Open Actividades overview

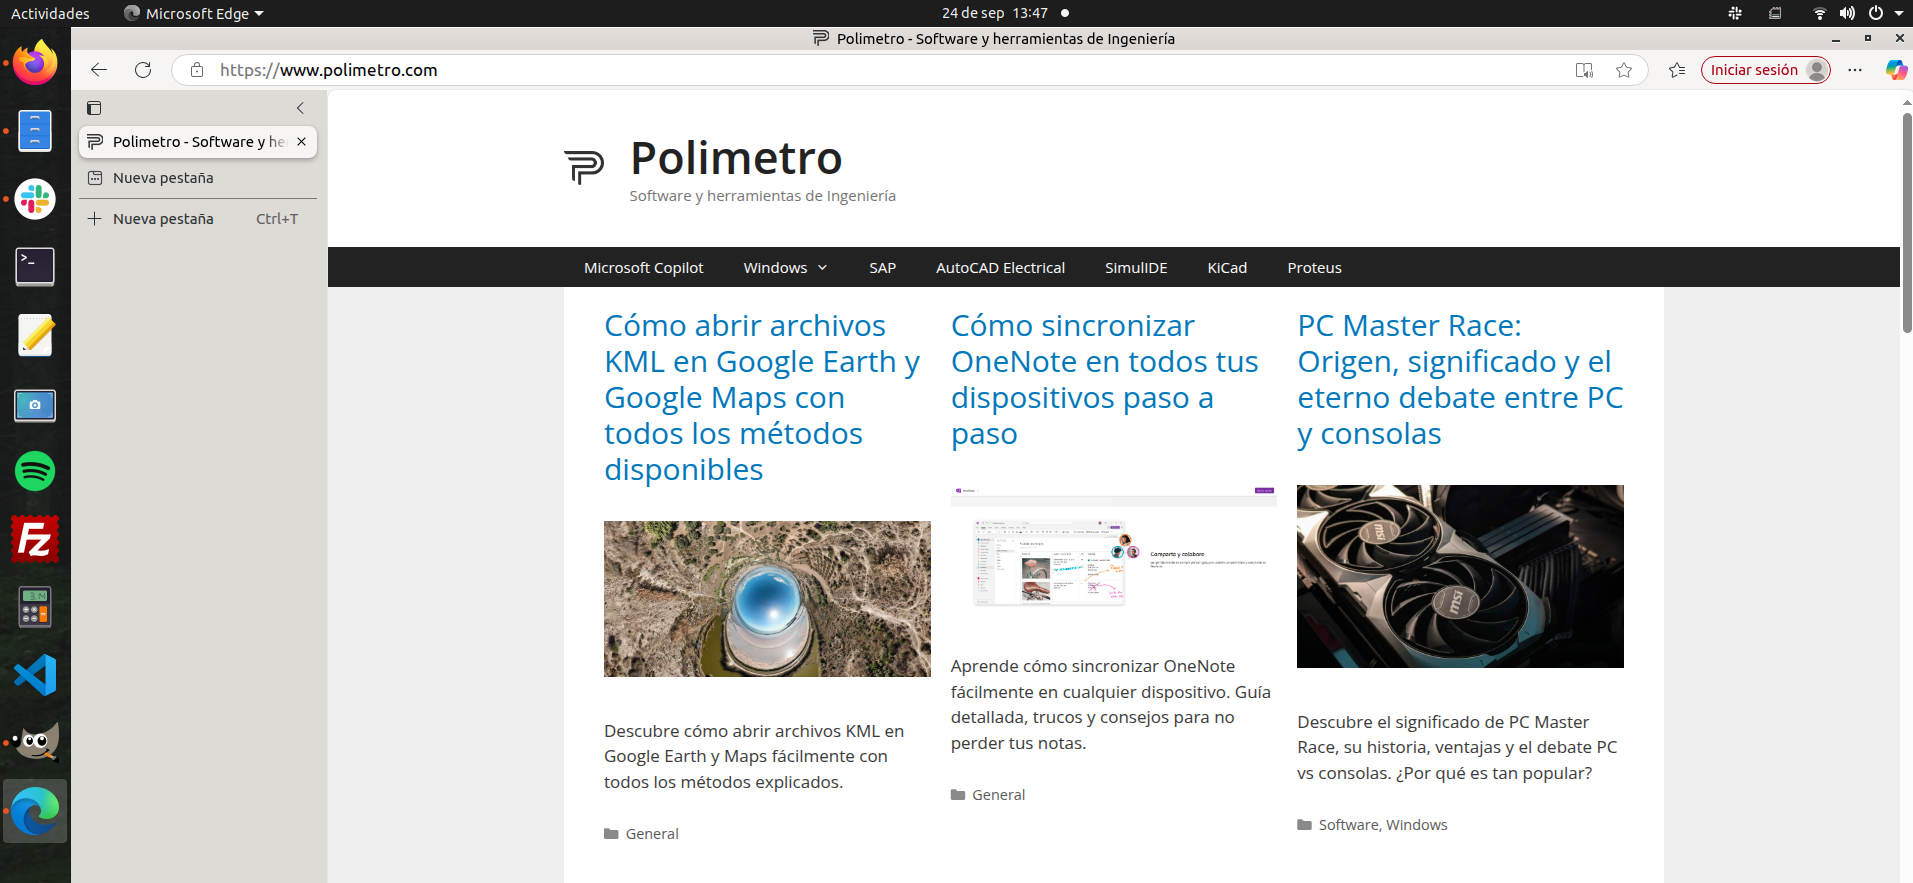pos(50,13)
